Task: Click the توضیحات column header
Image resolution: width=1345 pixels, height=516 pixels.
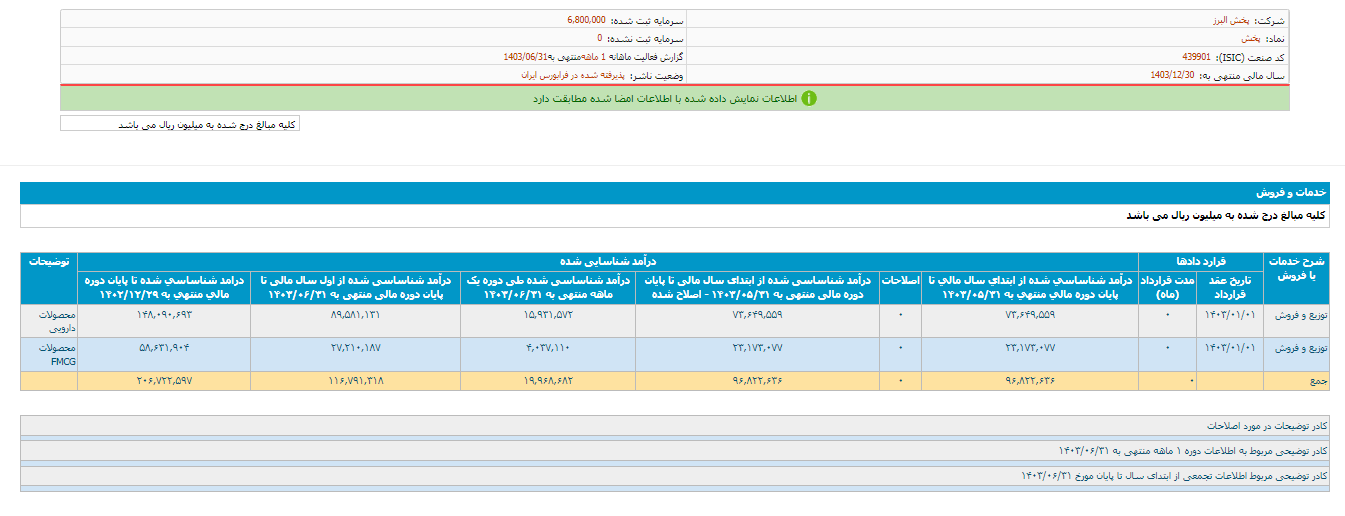Action: click(49, 261)
